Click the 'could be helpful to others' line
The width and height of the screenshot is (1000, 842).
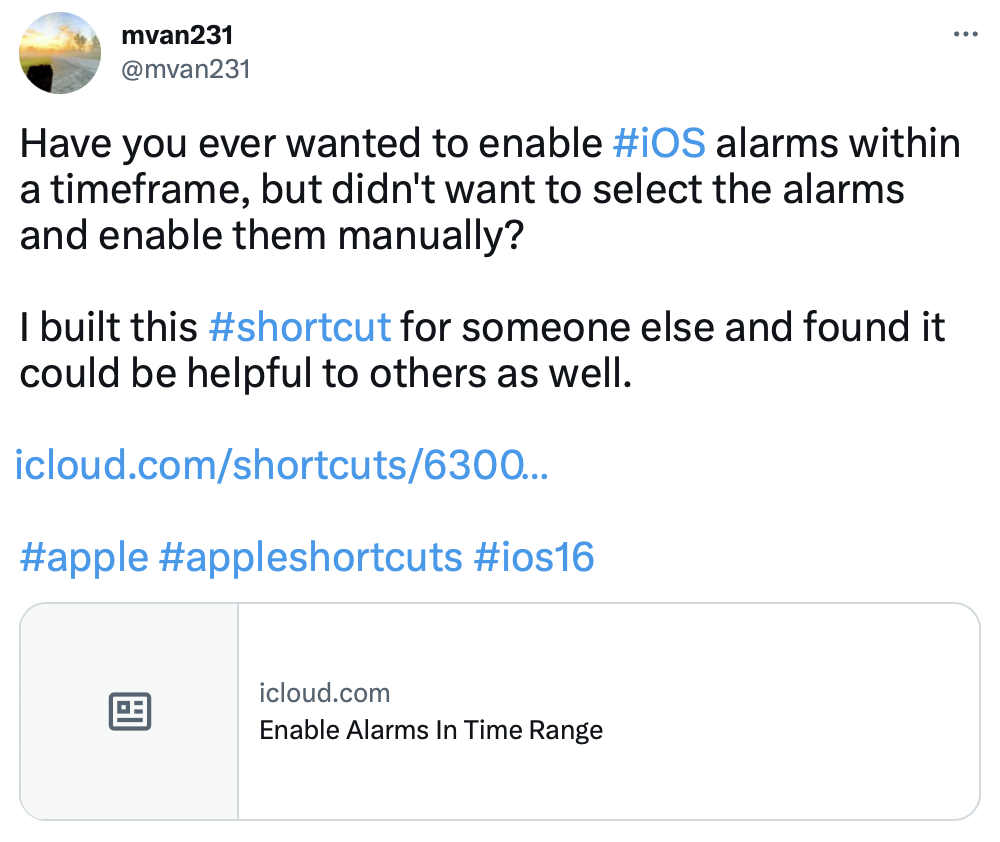pyautogui.click(x=326, y=373)
